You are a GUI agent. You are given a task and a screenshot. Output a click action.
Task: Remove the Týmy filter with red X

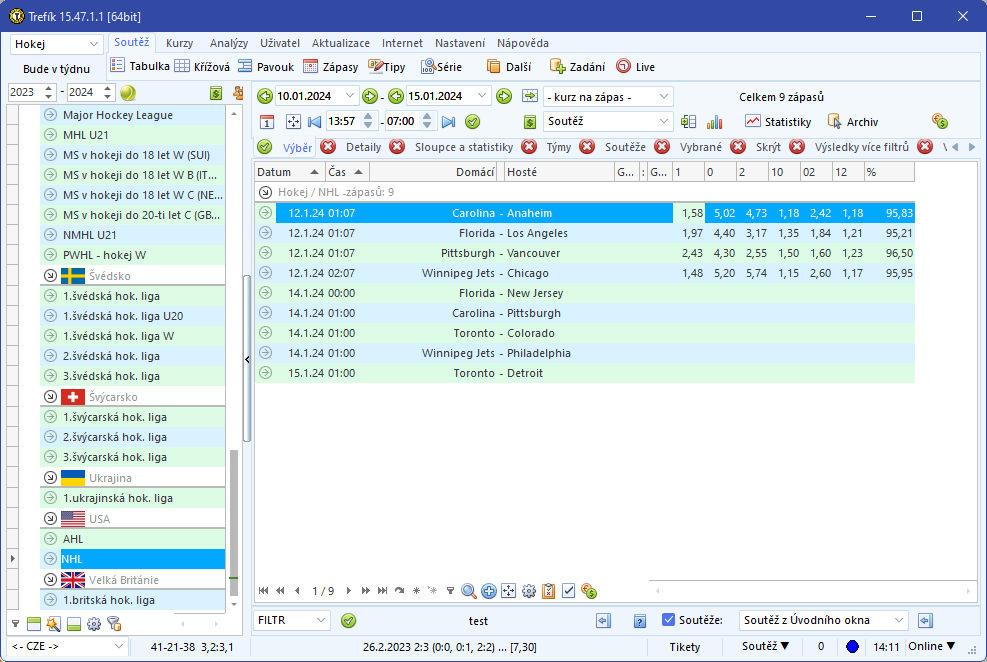pos(587,147)
